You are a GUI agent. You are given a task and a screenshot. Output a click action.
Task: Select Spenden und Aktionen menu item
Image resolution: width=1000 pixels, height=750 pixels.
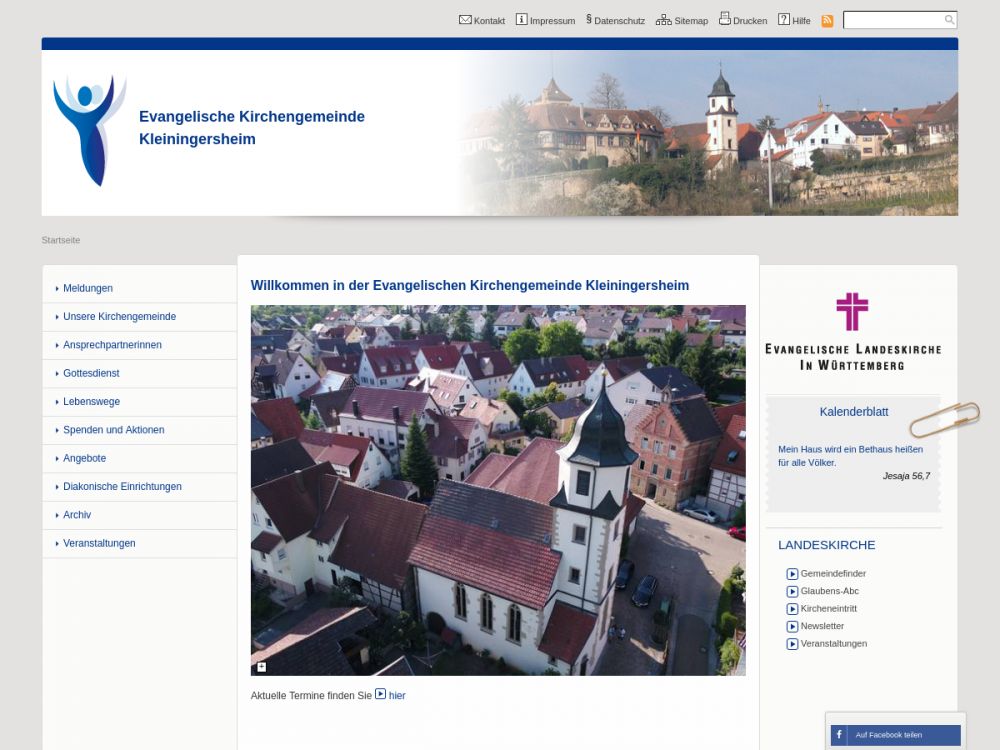click(x=113, y=430)
